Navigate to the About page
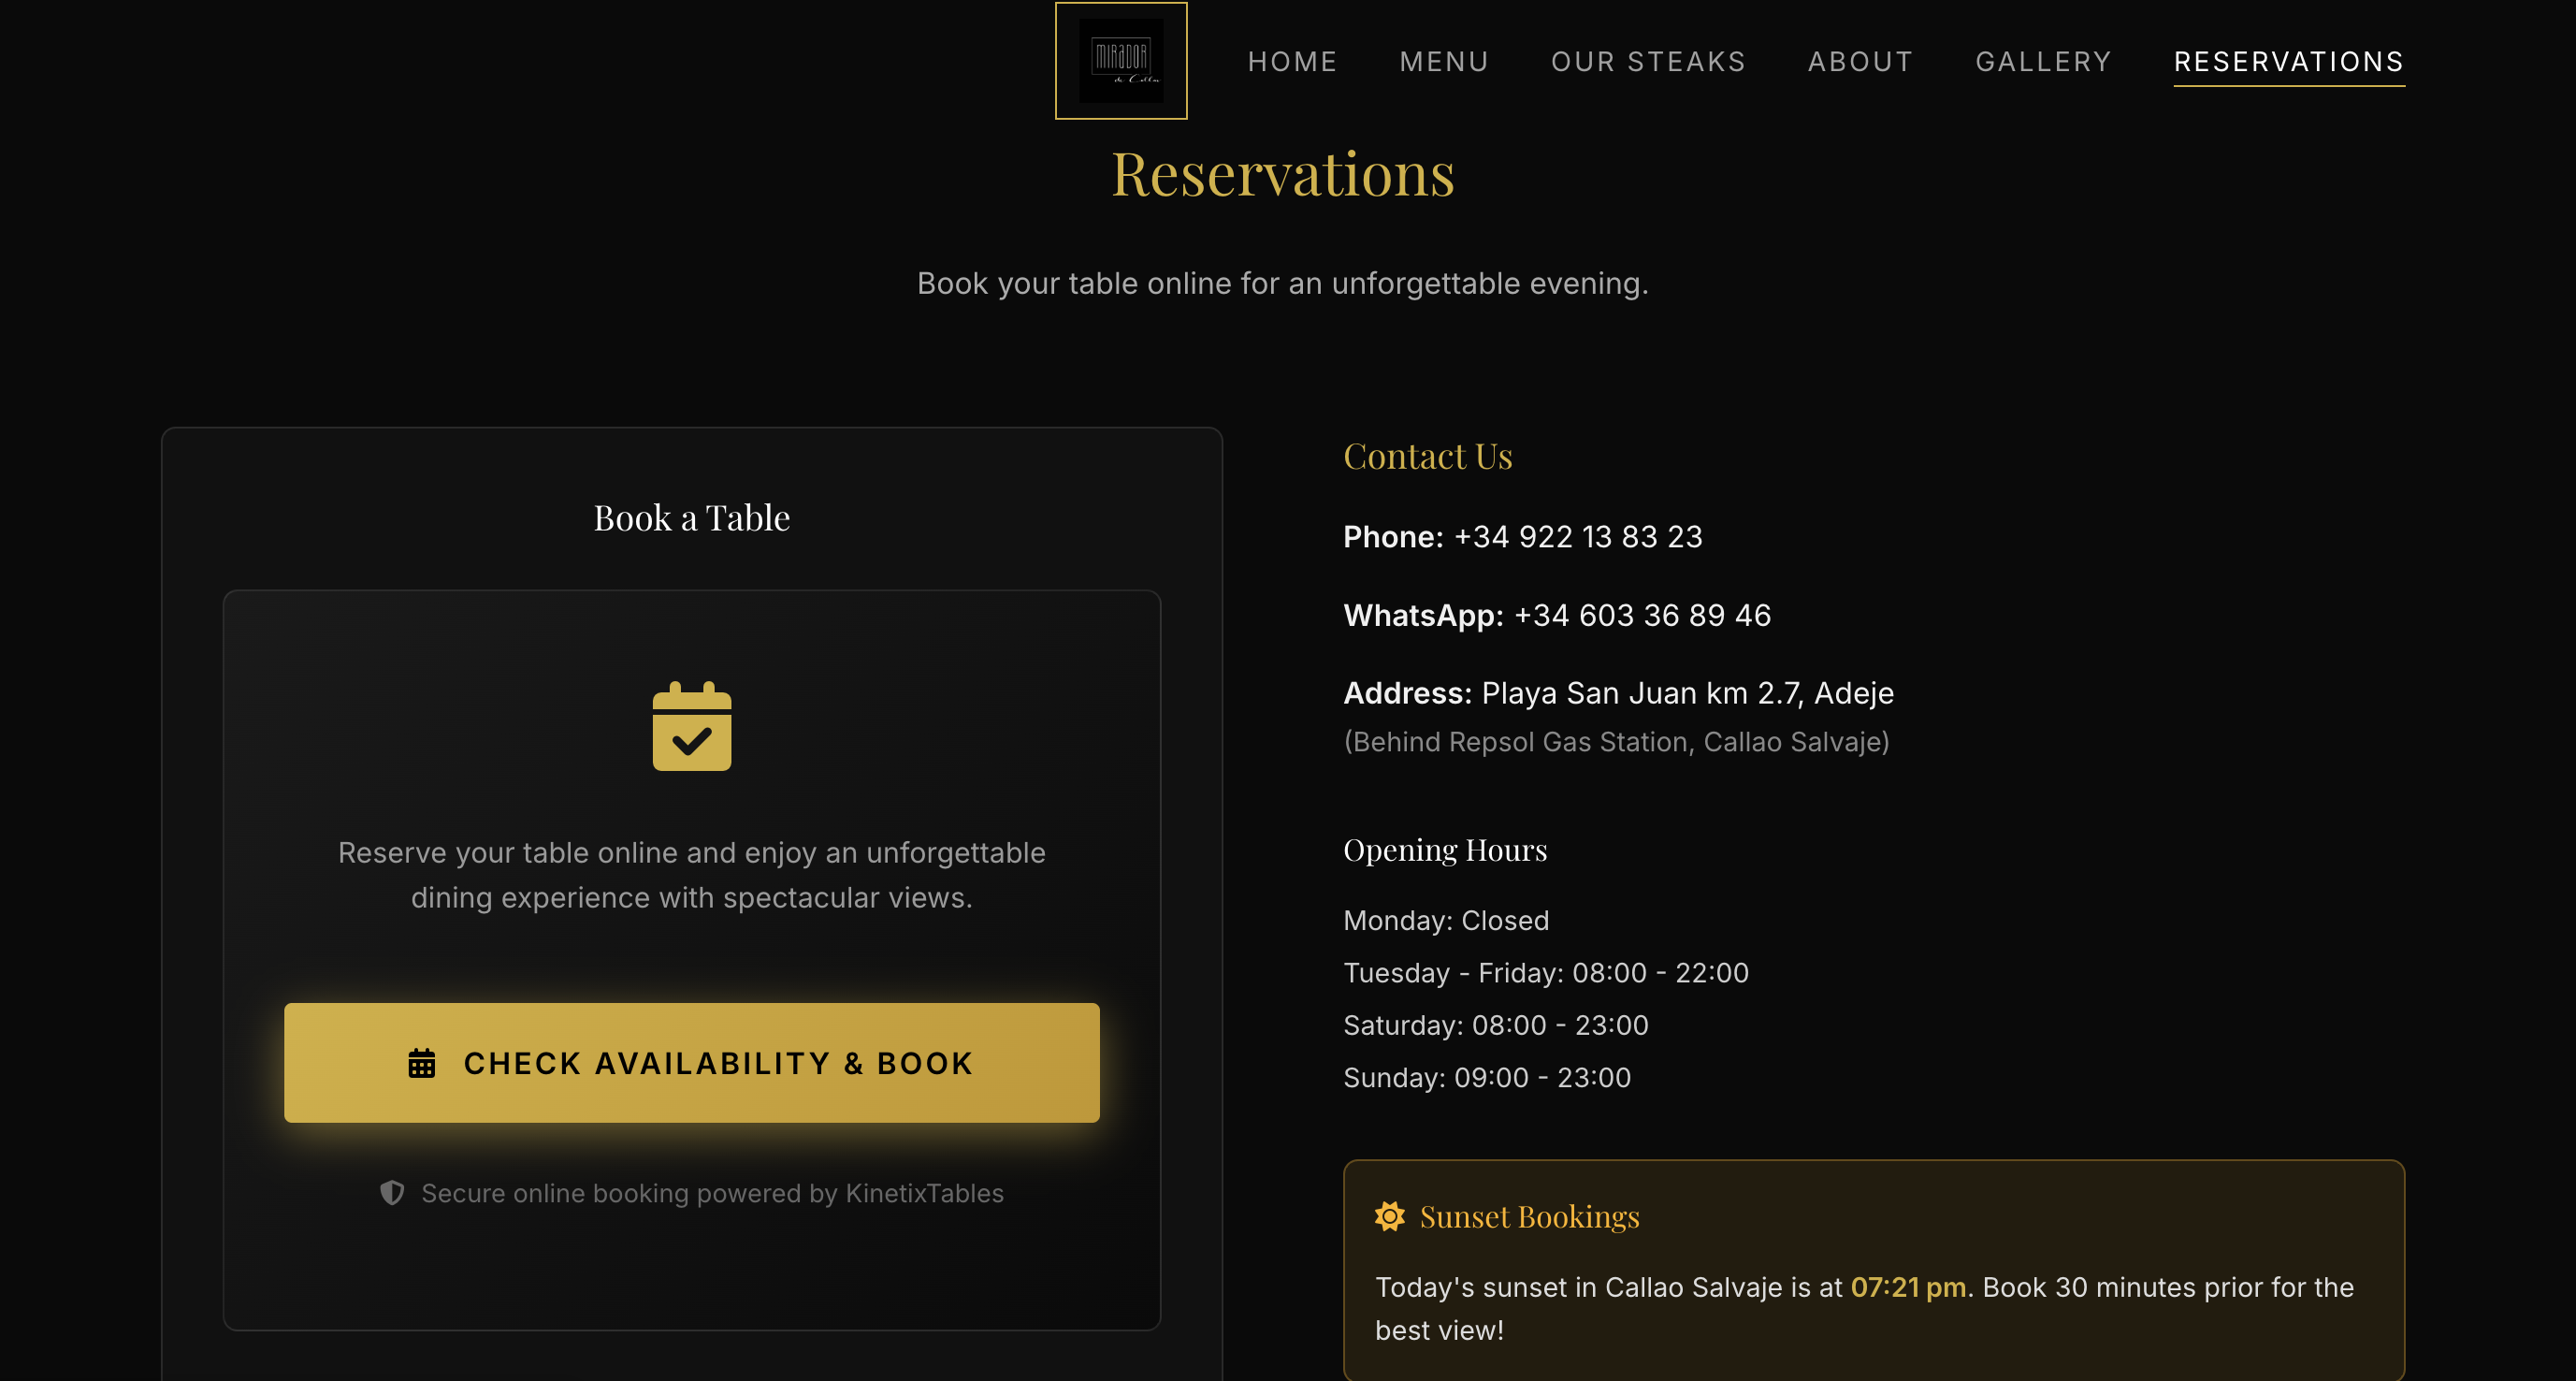Image resolution: width=2576 pixels, height=1381 pixels. coord(1860,62)
